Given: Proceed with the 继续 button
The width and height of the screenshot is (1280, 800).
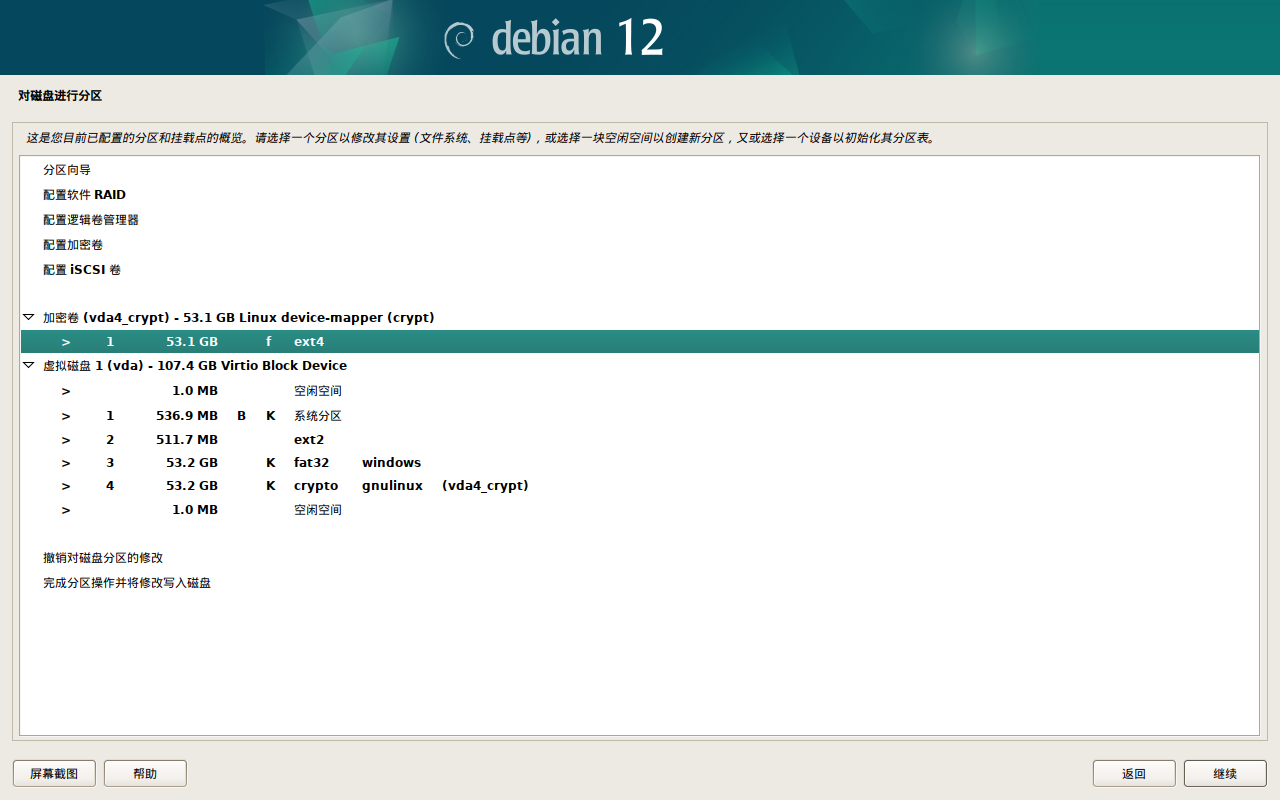Looking at the screenshot, I should [1225, 773].
